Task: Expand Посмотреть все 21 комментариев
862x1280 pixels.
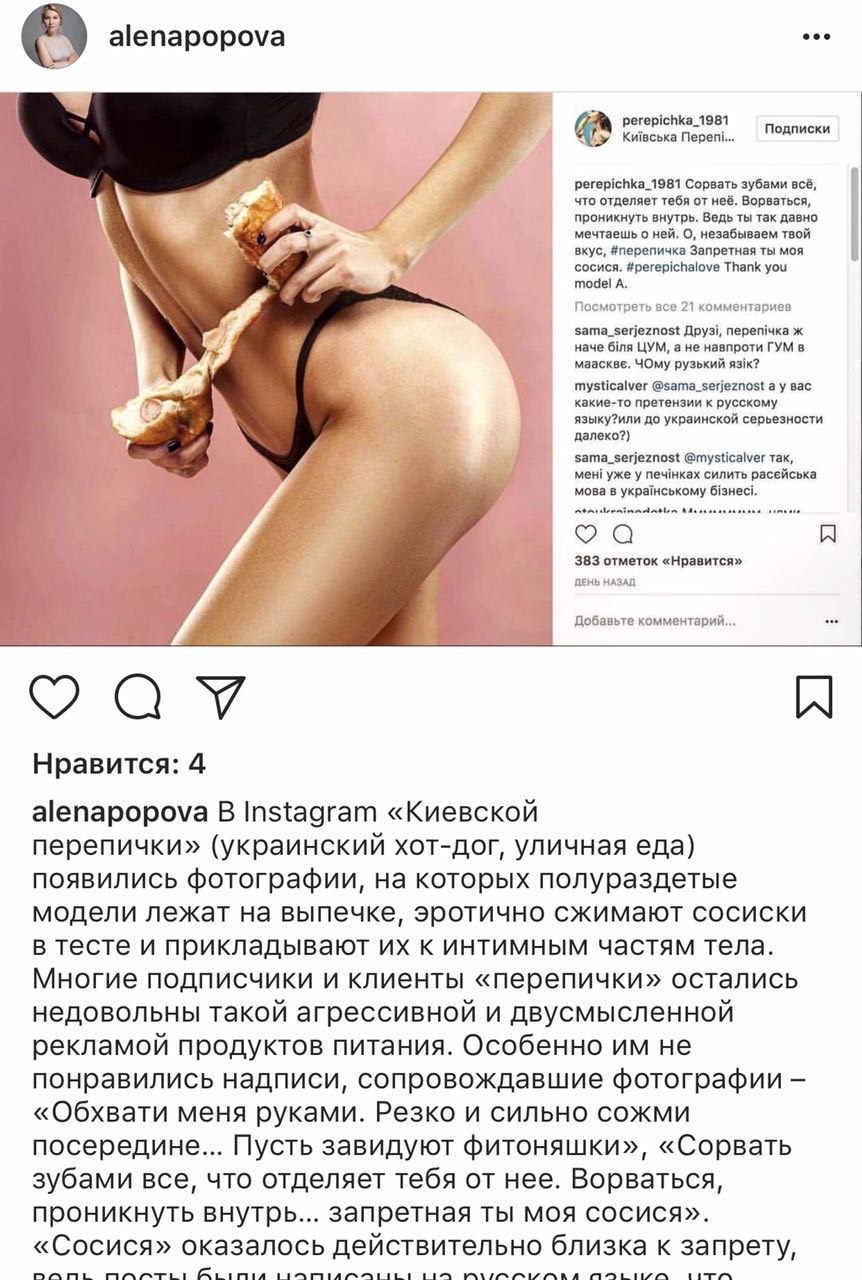Action: (x=682, y=306)
